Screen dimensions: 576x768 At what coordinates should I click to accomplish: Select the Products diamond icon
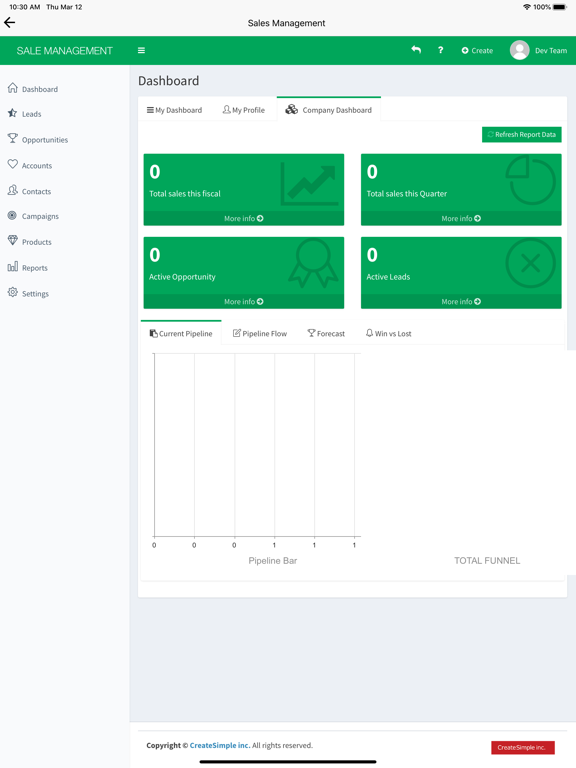click(12, 240)
